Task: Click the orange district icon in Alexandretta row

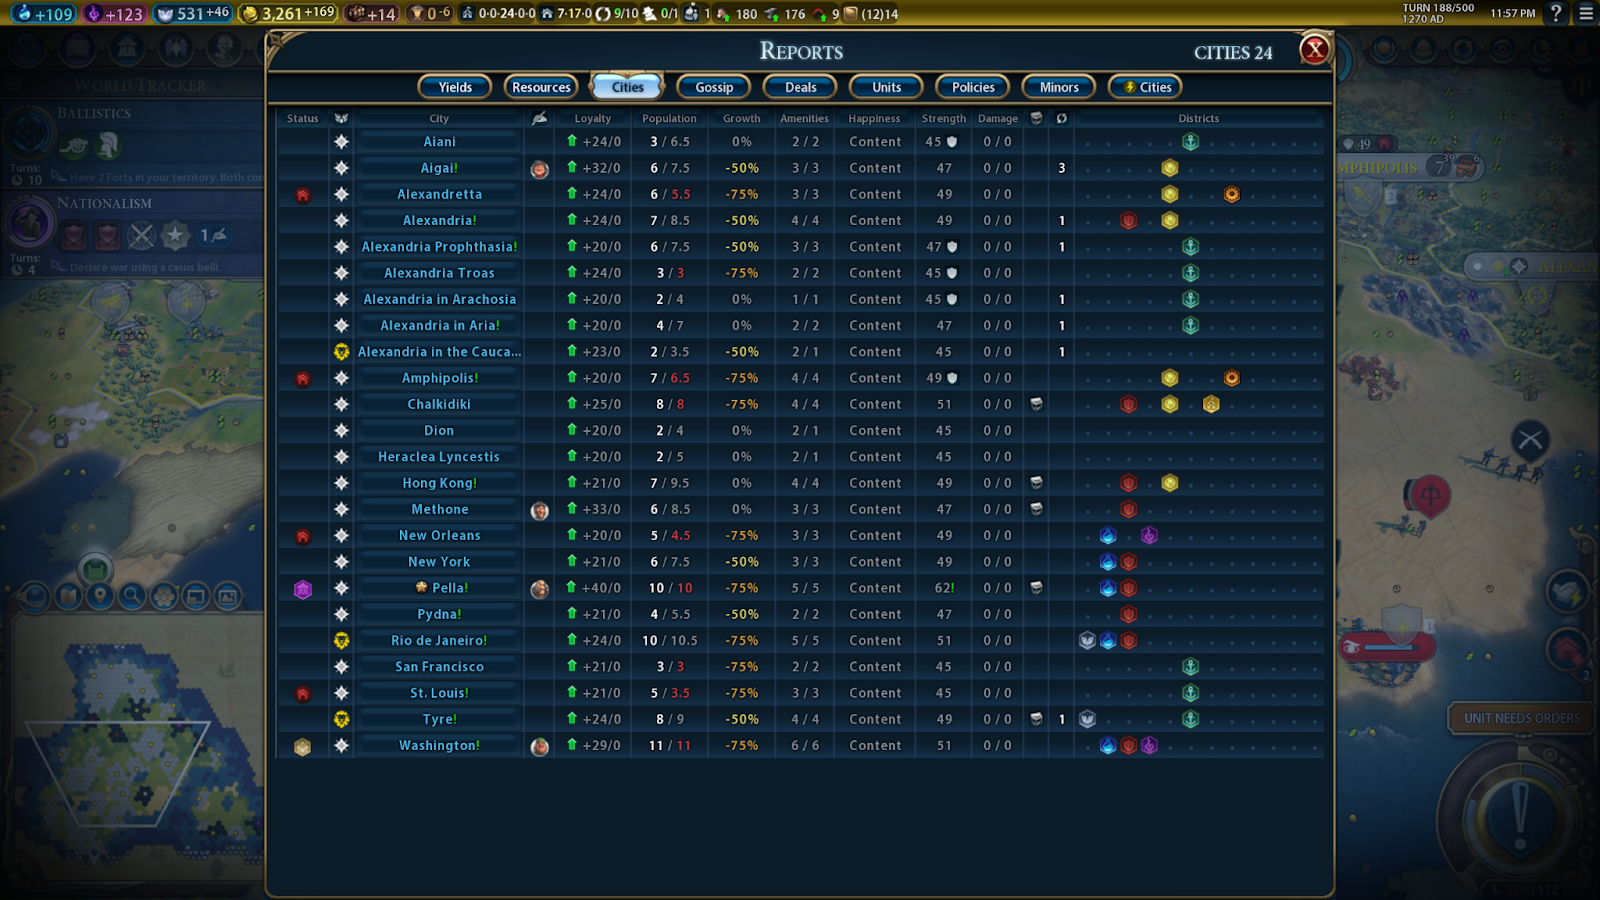Action: coord(1231,195)
